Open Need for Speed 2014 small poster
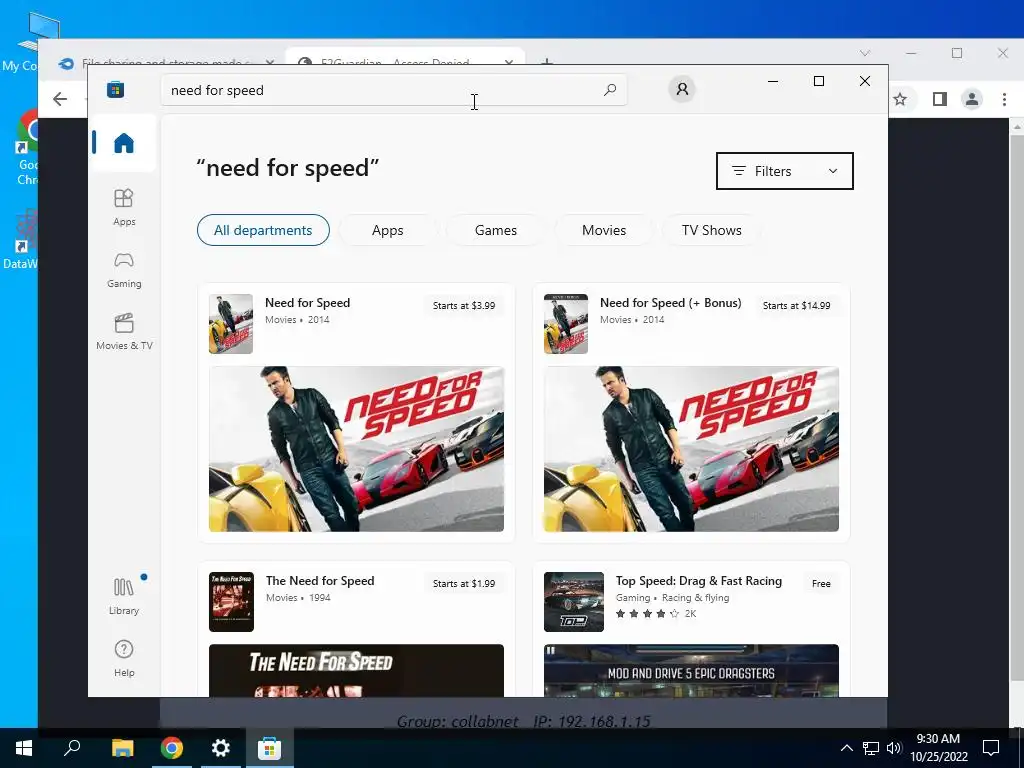 (x=231, y=324)
